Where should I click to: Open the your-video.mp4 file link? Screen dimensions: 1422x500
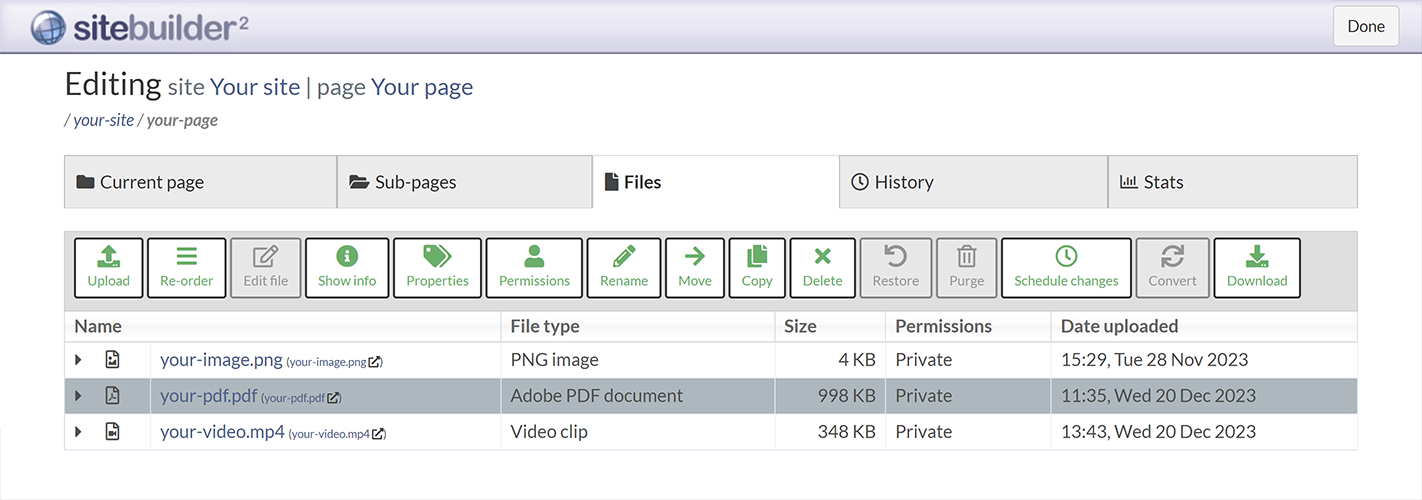222,432
